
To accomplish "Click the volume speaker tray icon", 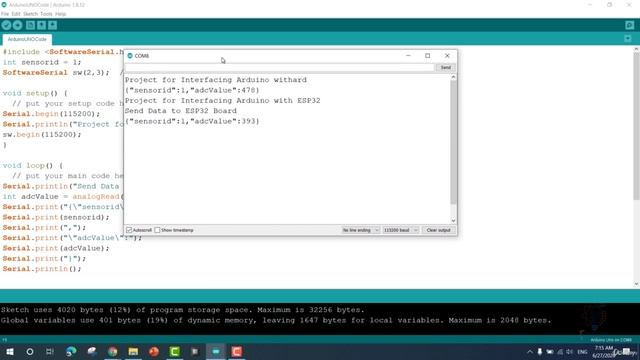I will (x=569, y=352).
